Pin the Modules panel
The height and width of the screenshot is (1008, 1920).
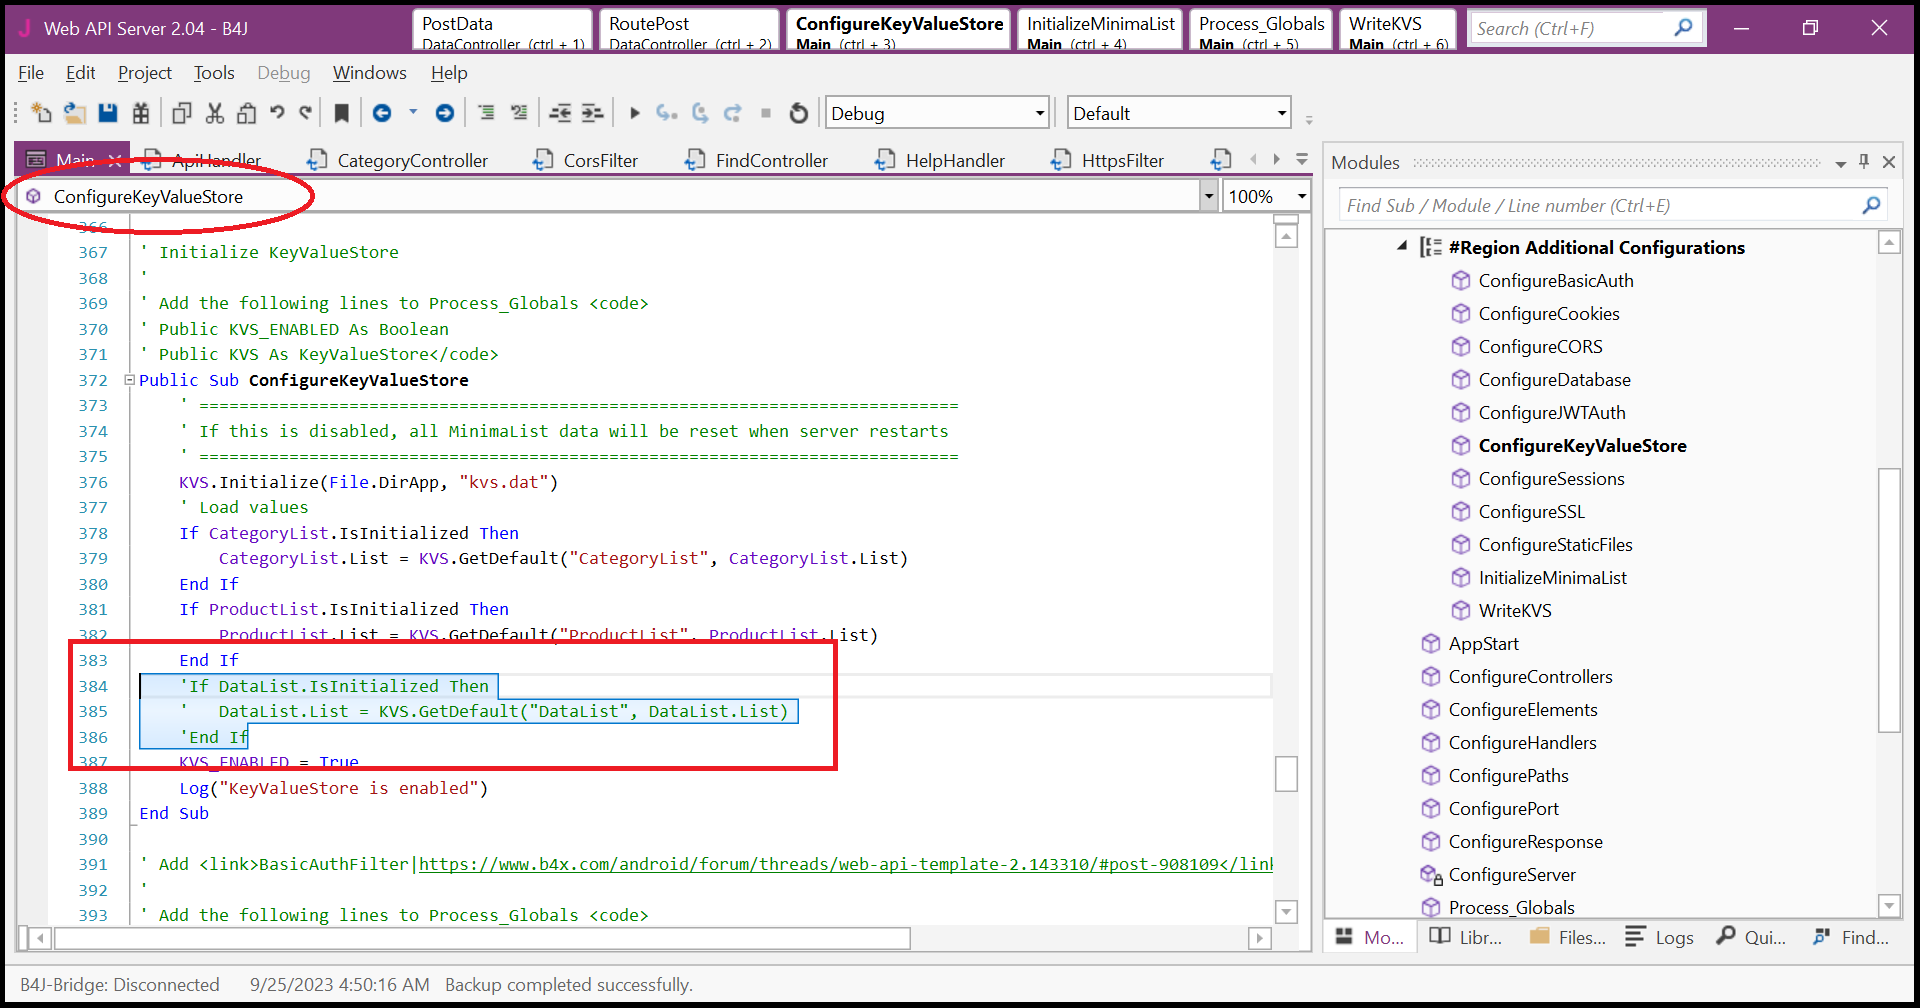tap(1864, 162)
